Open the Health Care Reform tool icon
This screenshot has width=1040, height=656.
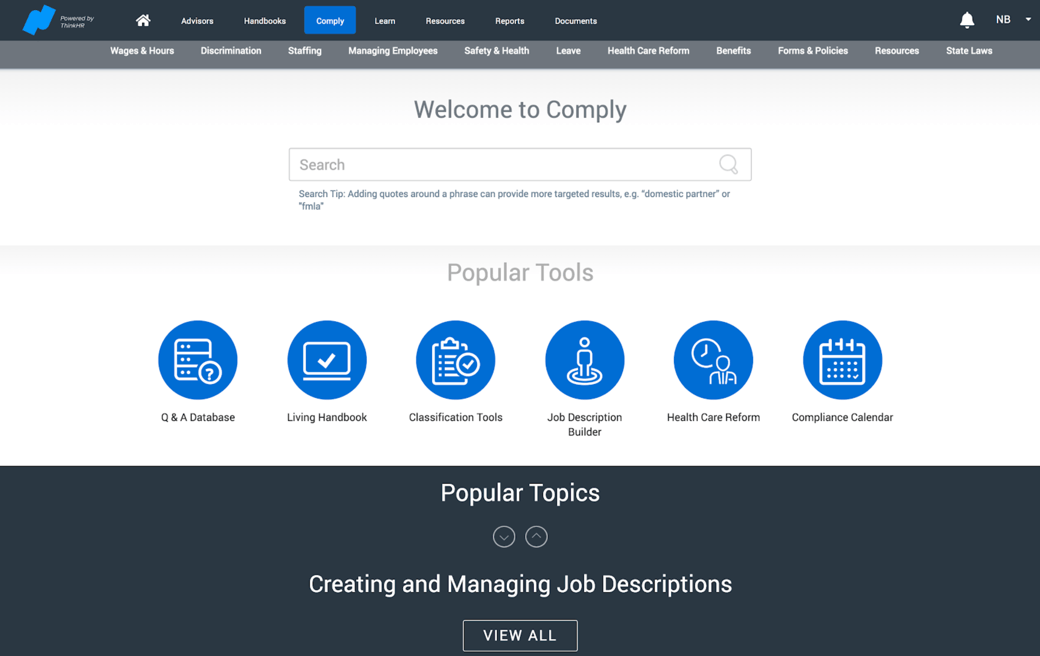pyautogui.click(x=714, y=360)
